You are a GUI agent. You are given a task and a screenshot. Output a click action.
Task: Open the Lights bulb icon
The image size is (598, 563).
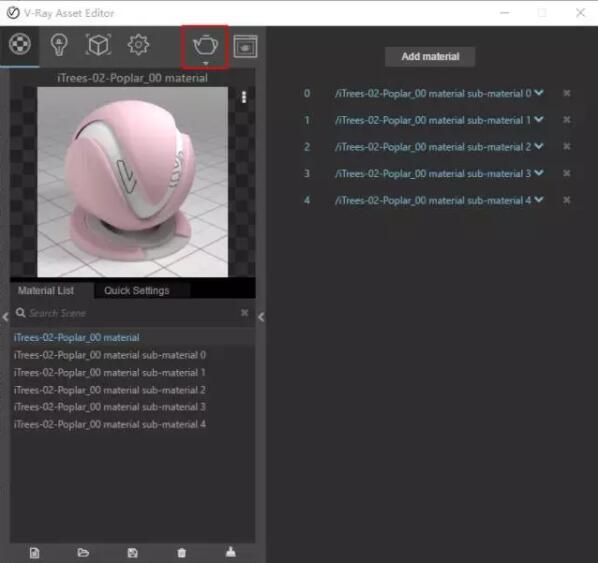tap(59, 45)
